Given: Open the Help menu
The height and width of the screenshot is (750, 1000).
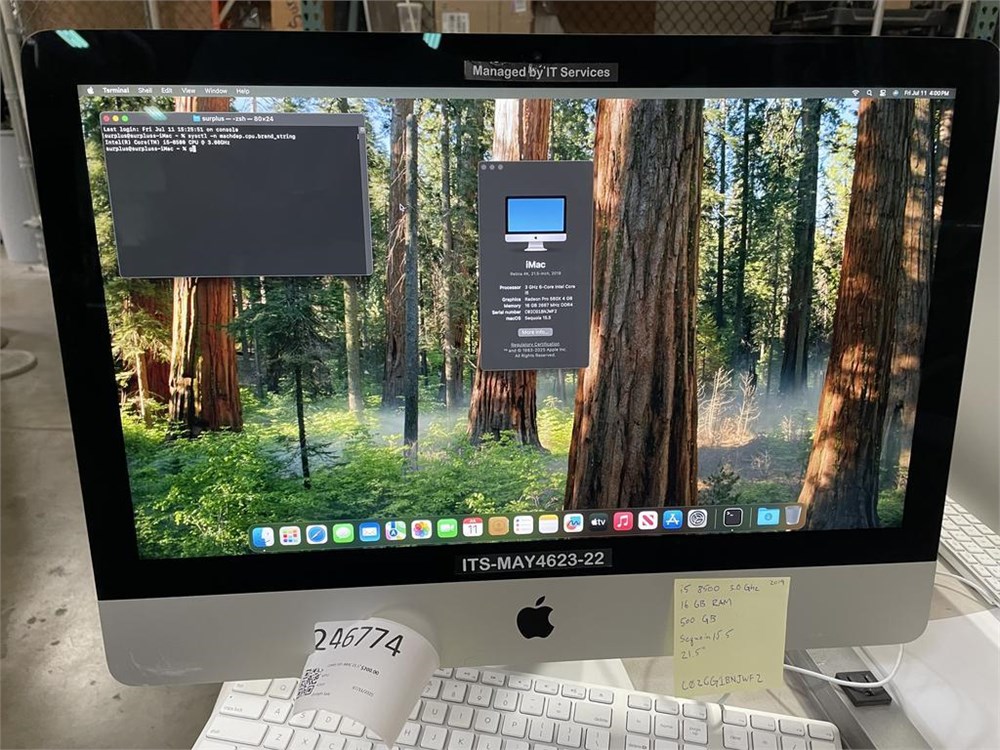Looking at the screenshot, I should [x=242, y=91].
